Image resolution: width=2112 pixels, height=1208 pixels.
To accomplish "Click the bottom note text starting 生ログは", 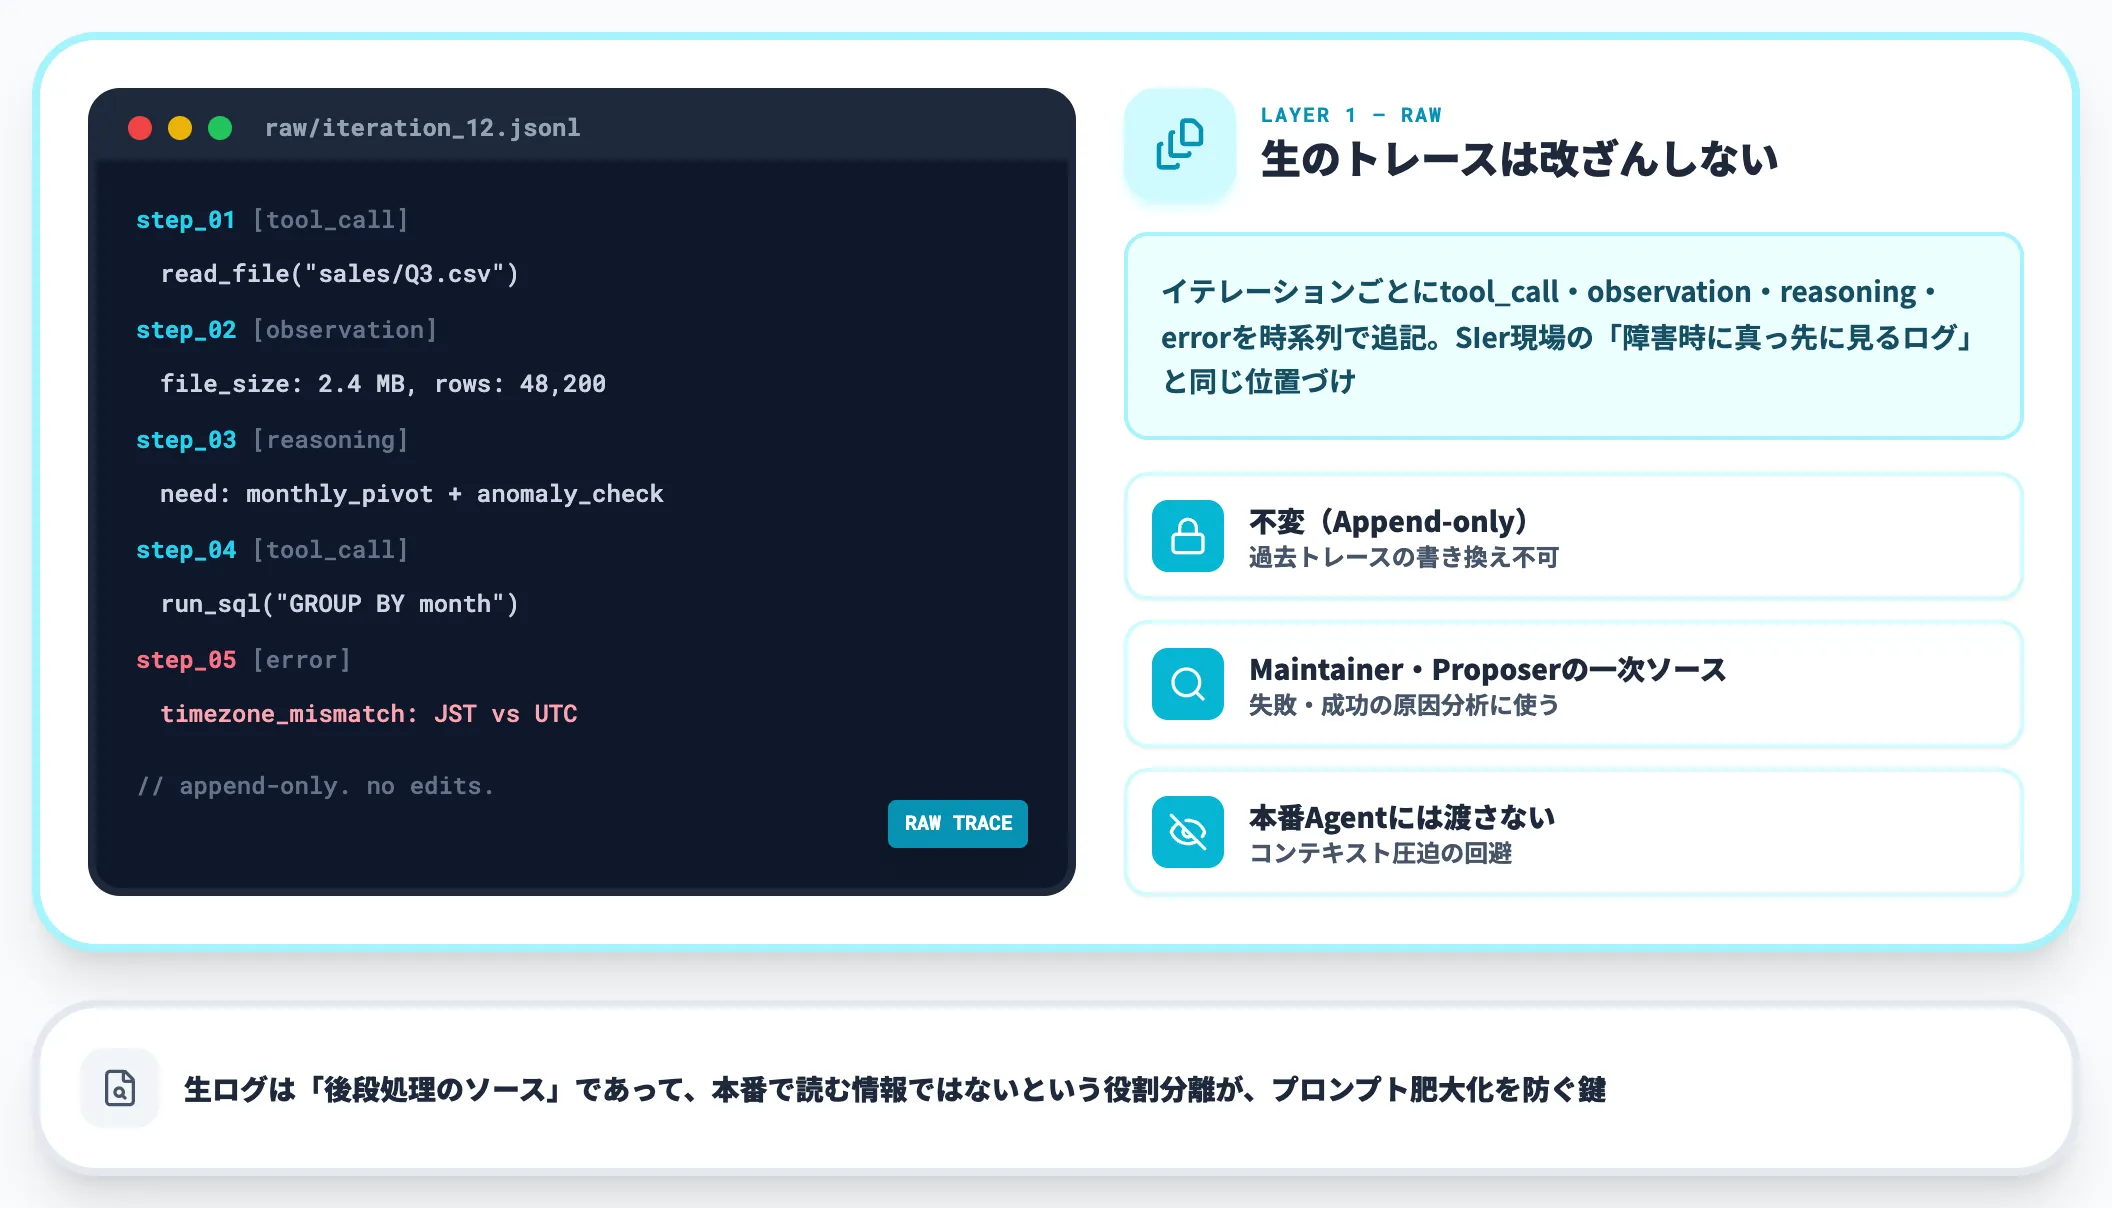I will pos(895,1089).
